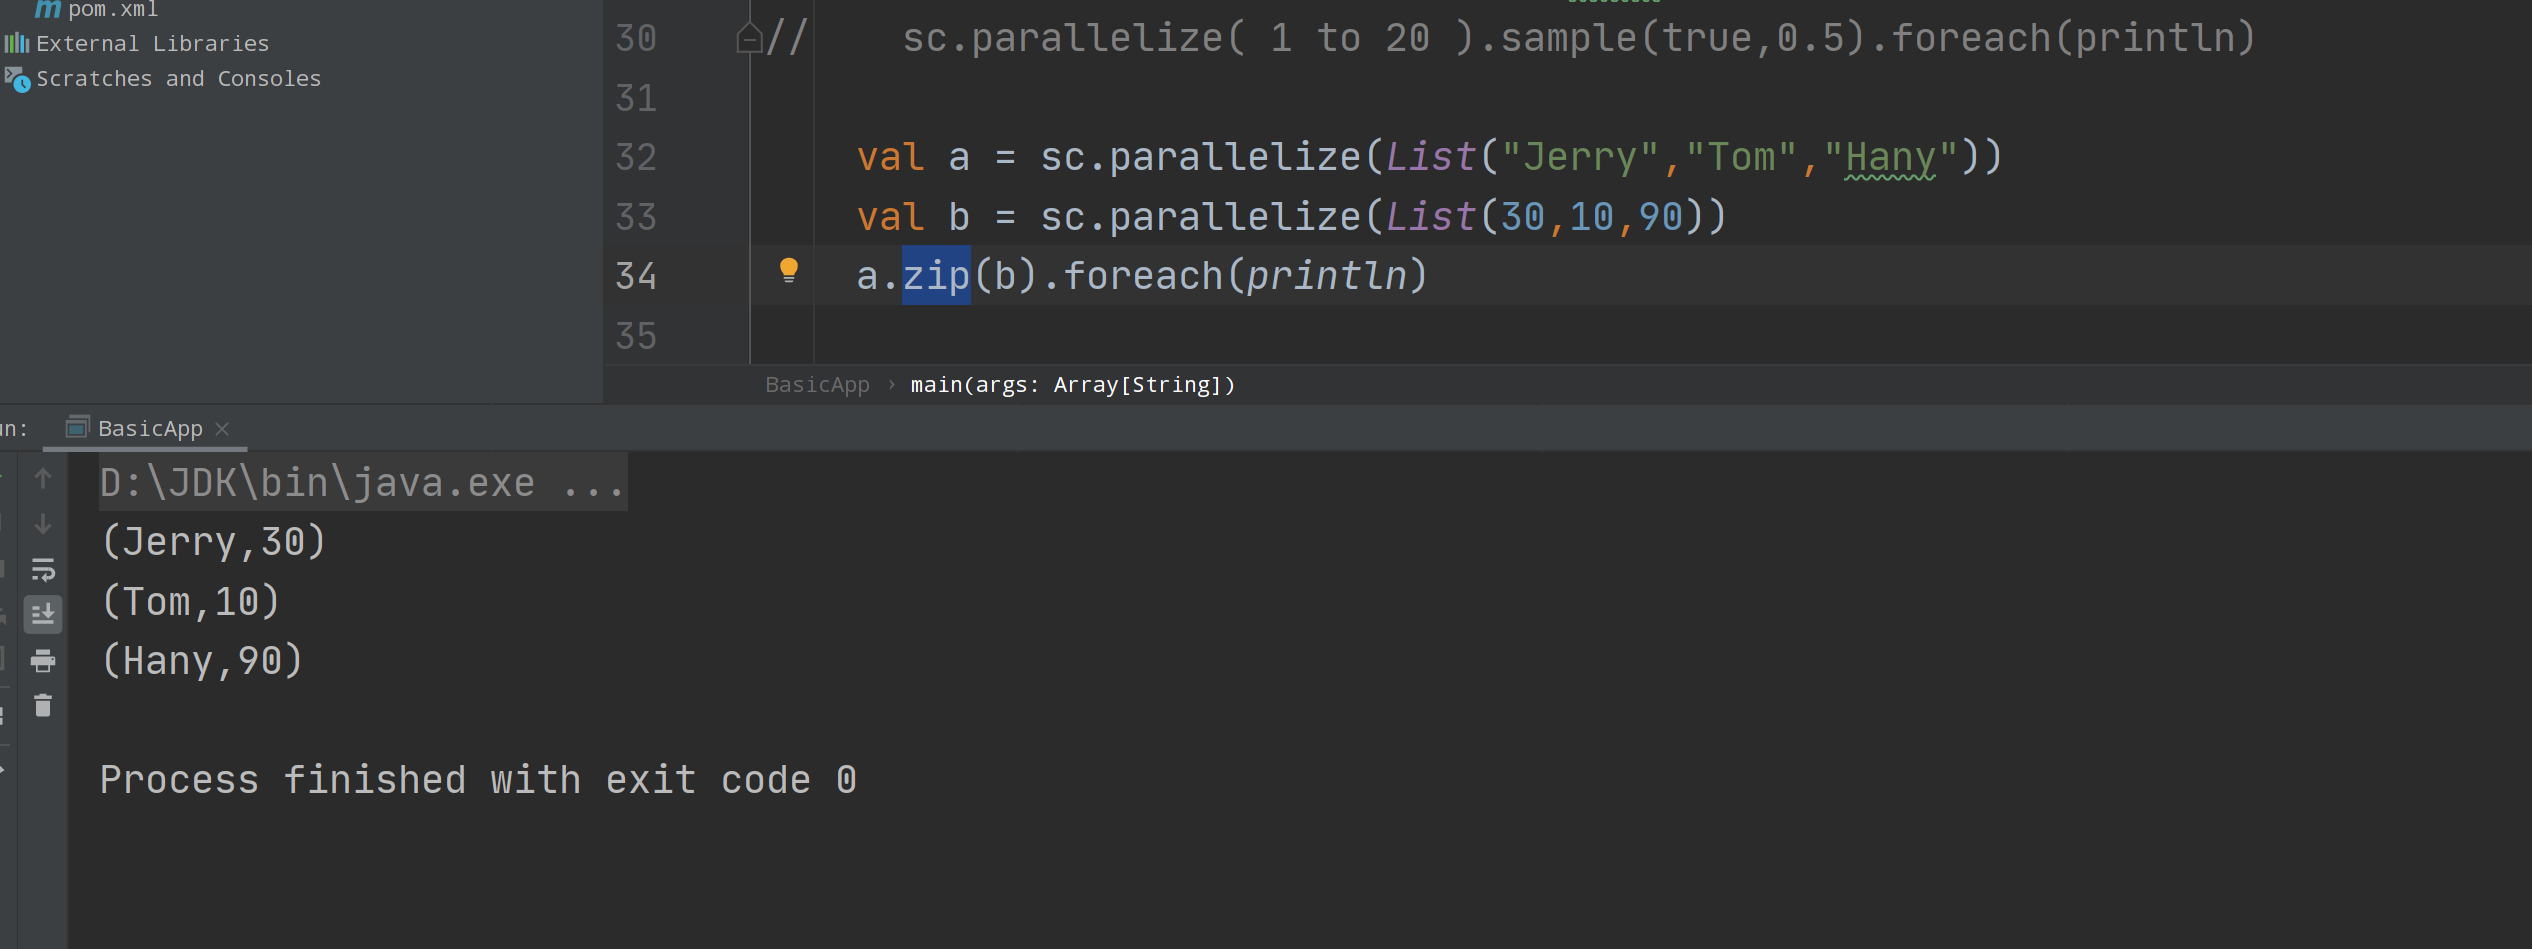Click the (Tom,10) output line
This screenshot has width=2532, height=949.
[190, 602]
